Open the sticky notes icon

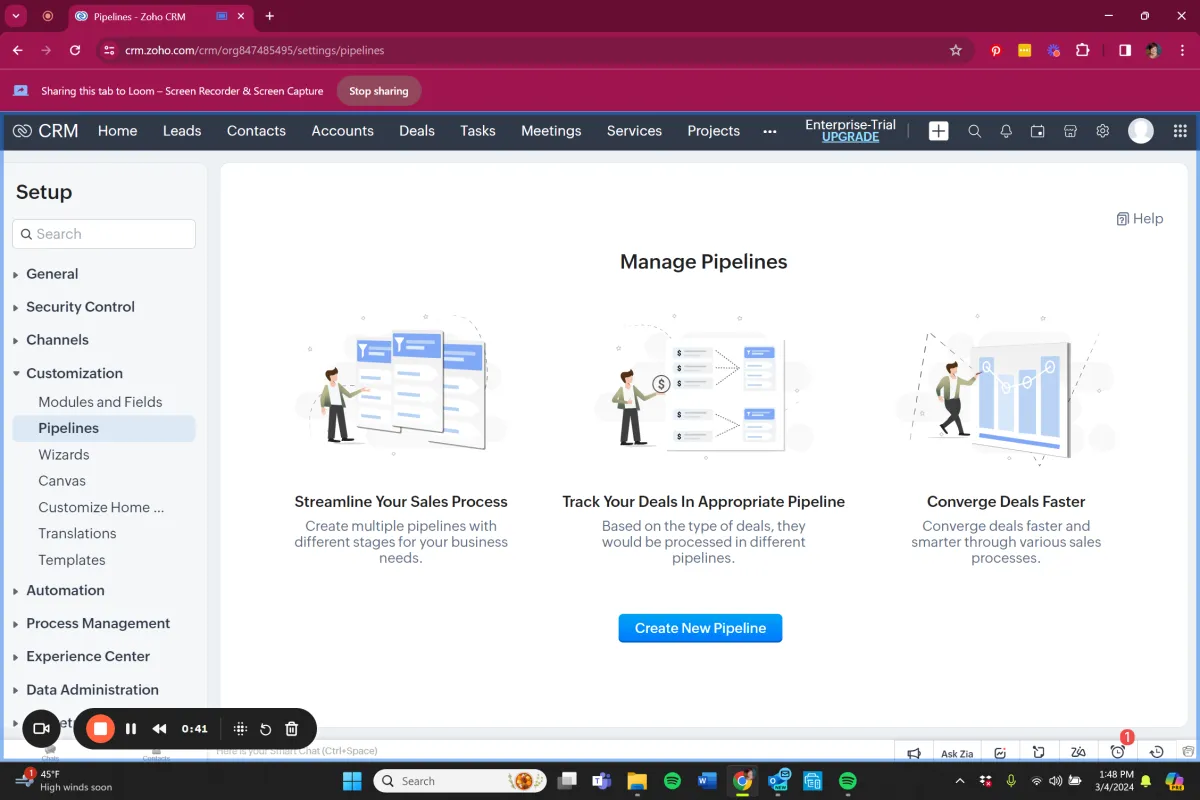pos(1039,753)
